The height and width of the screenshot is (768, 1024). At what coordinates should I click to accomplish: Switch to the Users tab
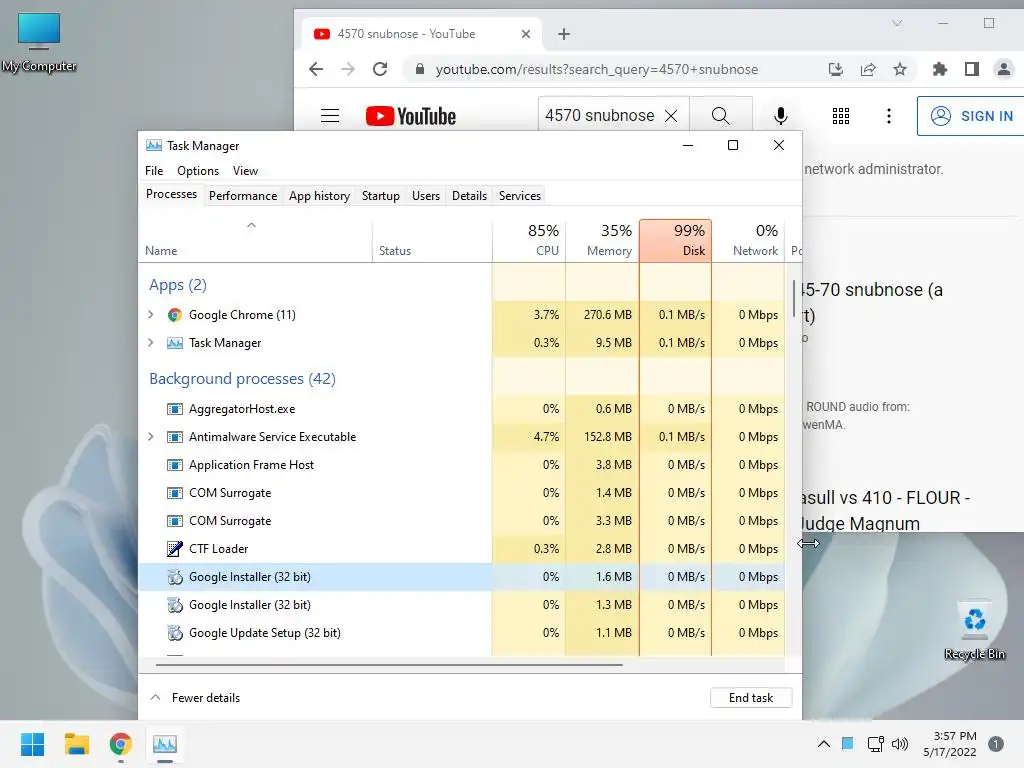426,196
